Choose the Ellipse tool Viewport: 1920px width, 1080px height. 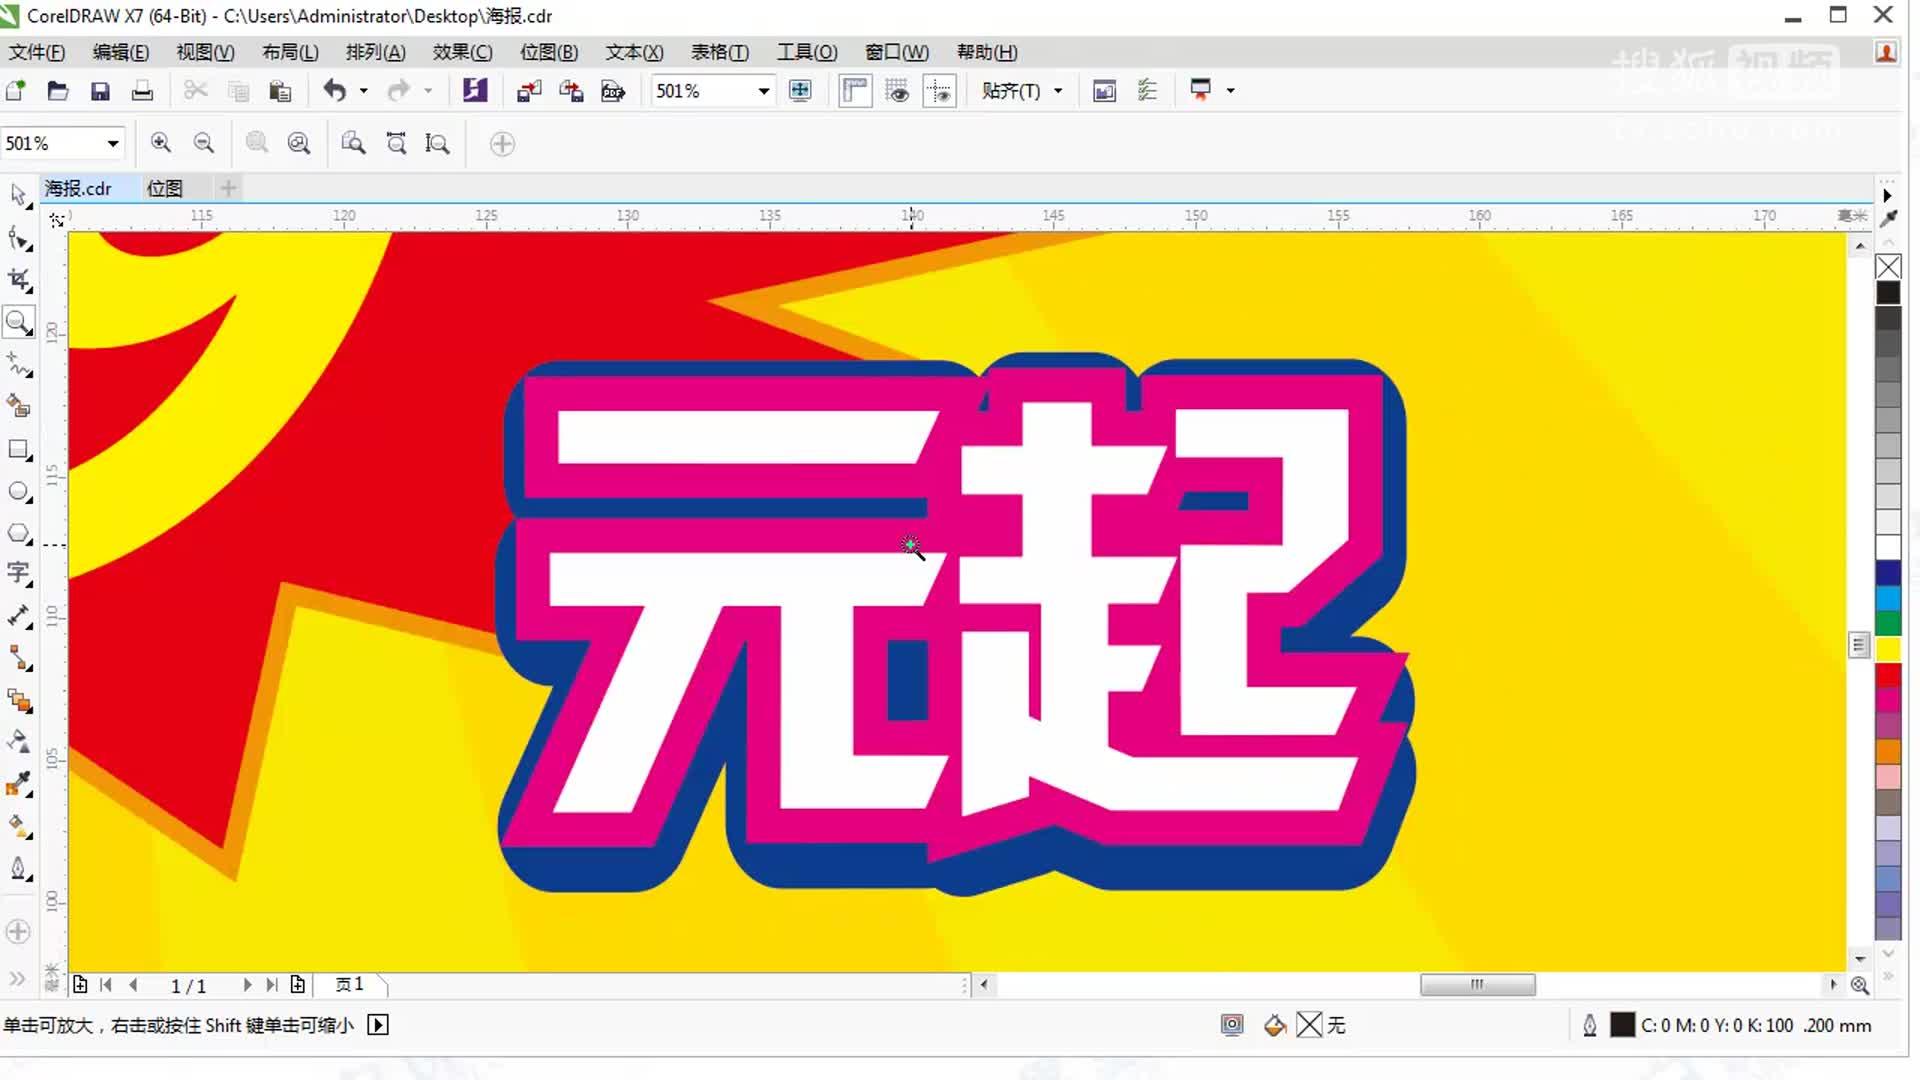pos(18,491)
